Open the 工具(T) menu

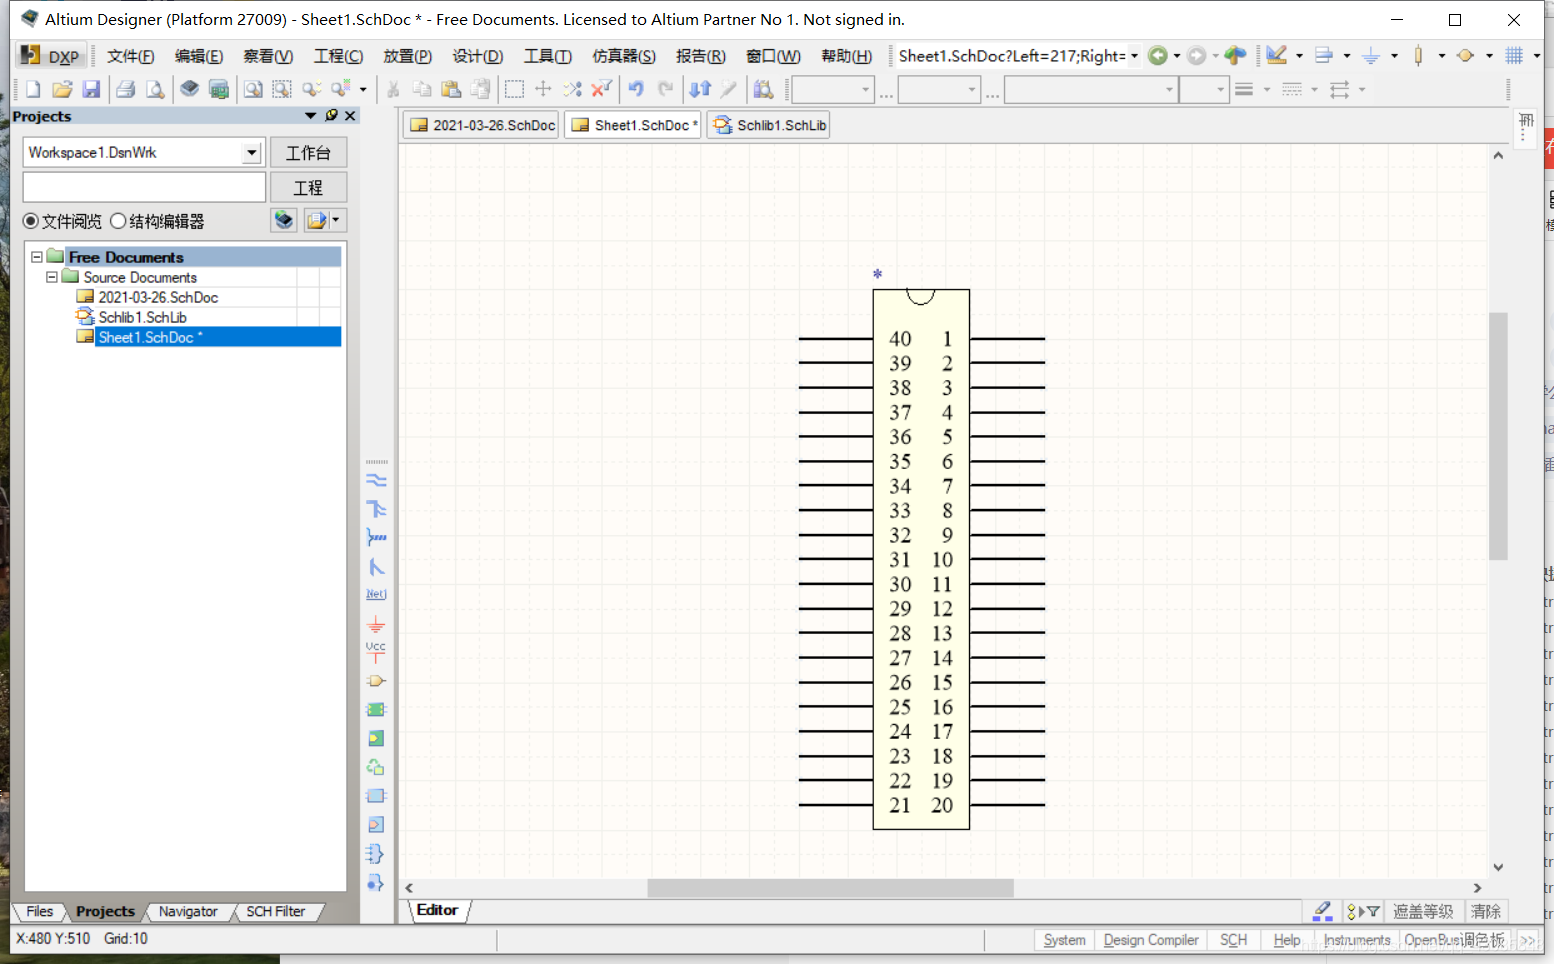coord(547,56)
